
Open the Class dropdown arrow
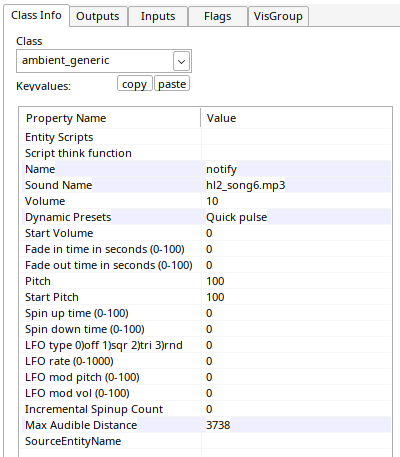(x=181, y=61)
